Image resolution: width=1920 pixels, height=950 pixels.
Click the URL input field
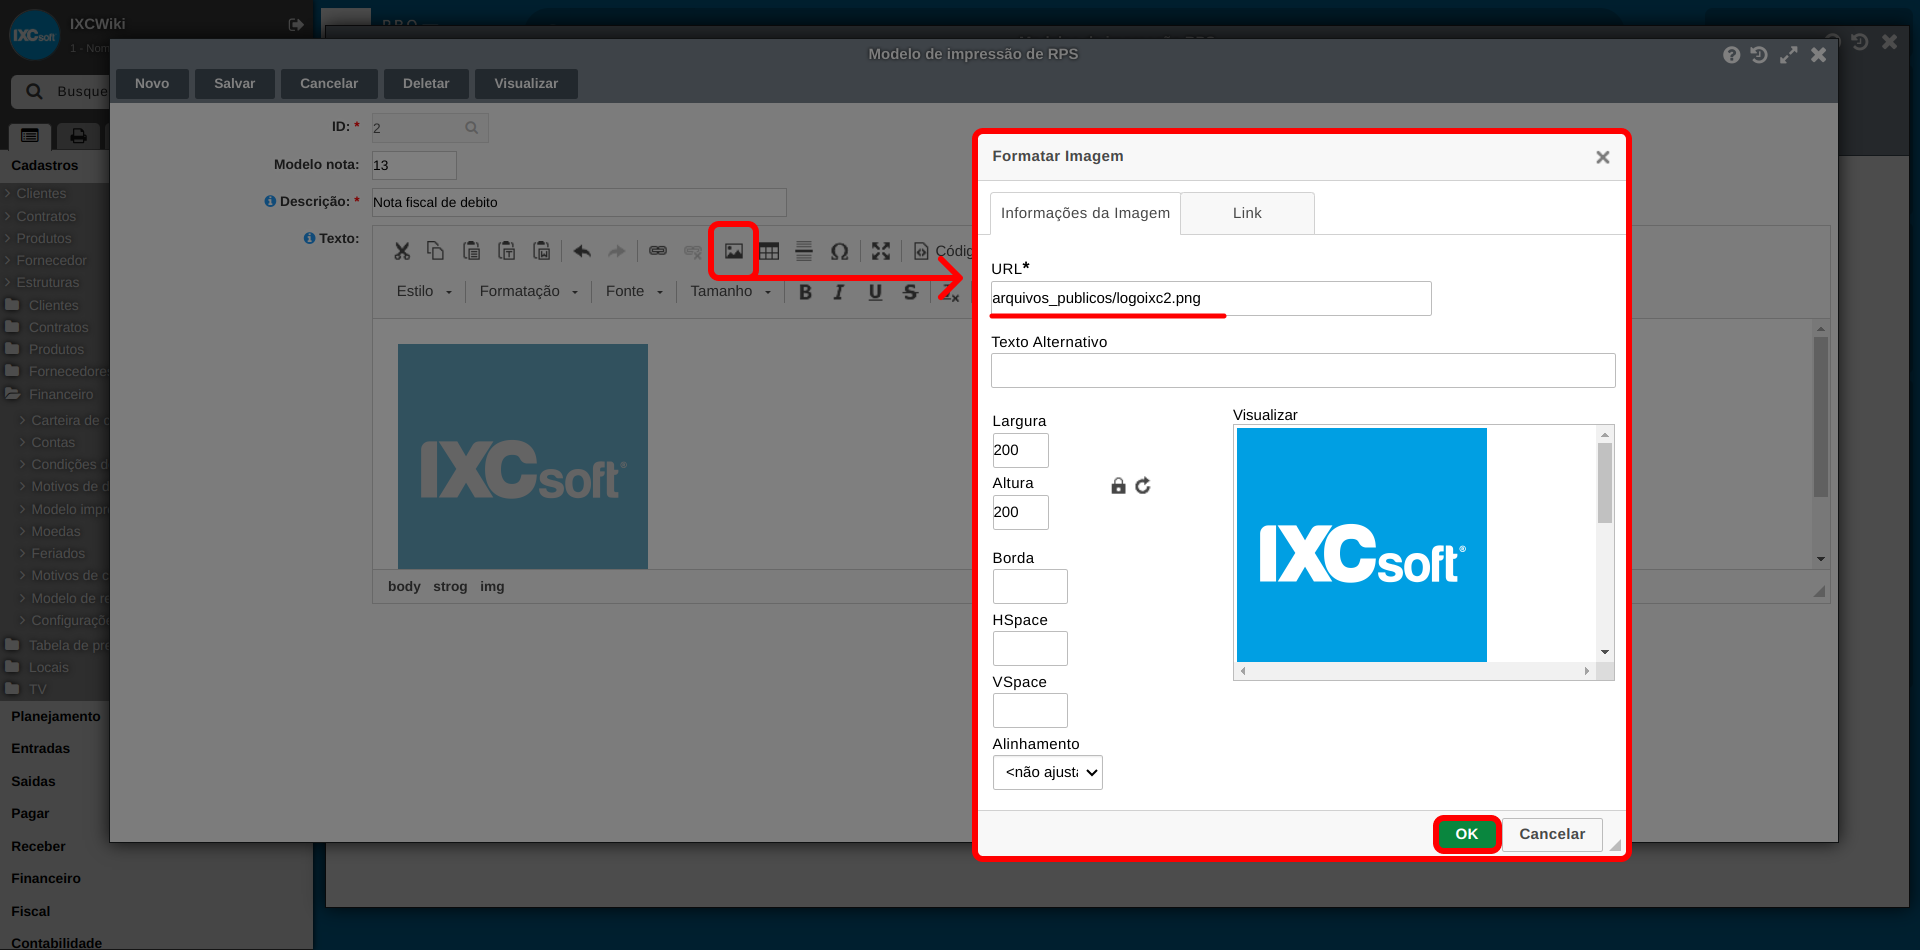(x=1211, y=298)
